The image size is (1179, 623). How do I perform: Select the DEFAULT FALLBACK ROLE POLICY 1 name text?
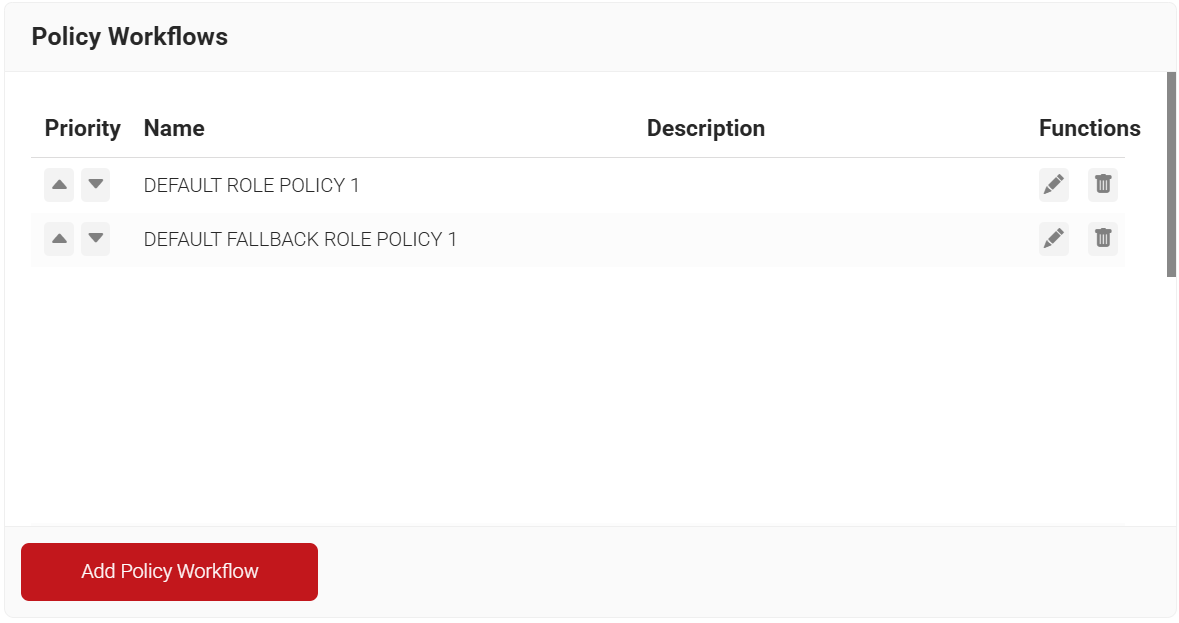click(300, 240)
